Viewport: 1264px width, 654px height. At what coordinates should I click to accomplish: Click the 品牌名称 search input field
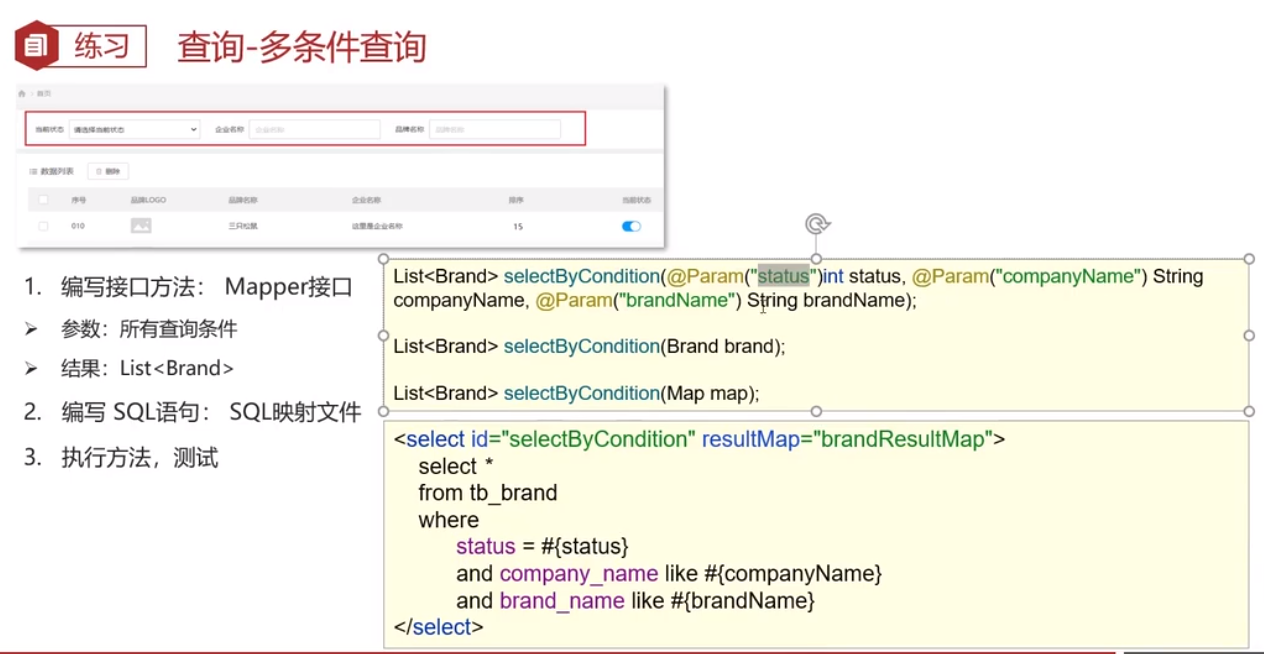495,130
